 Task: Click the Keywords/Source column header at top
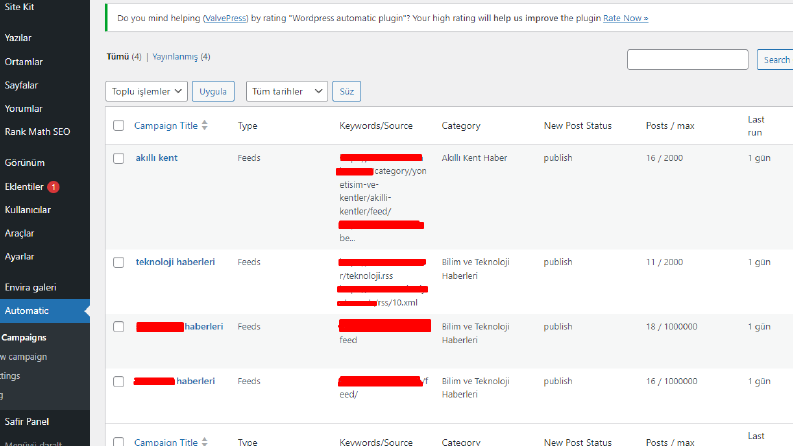click(376, 125)
